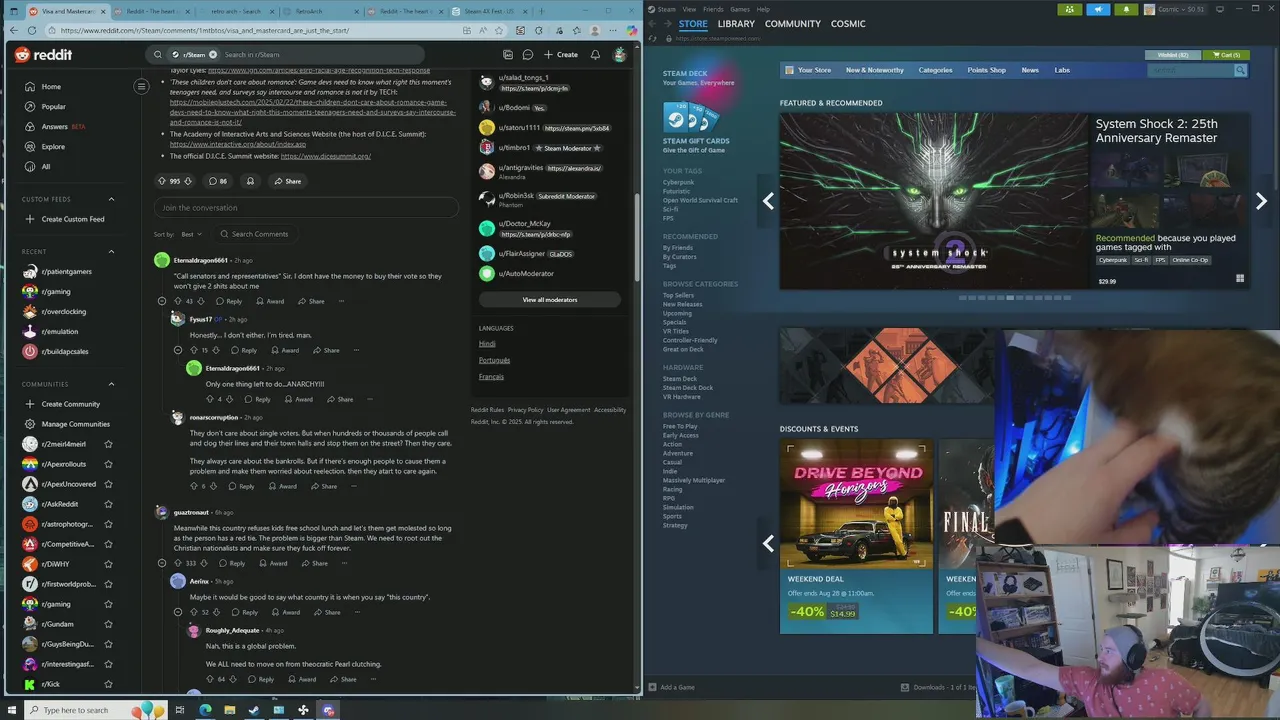Image resolution: width=1280 pixels, height=720 pixels.
Task: Open Reddit user avatar menu
Action: pos(619,55)
